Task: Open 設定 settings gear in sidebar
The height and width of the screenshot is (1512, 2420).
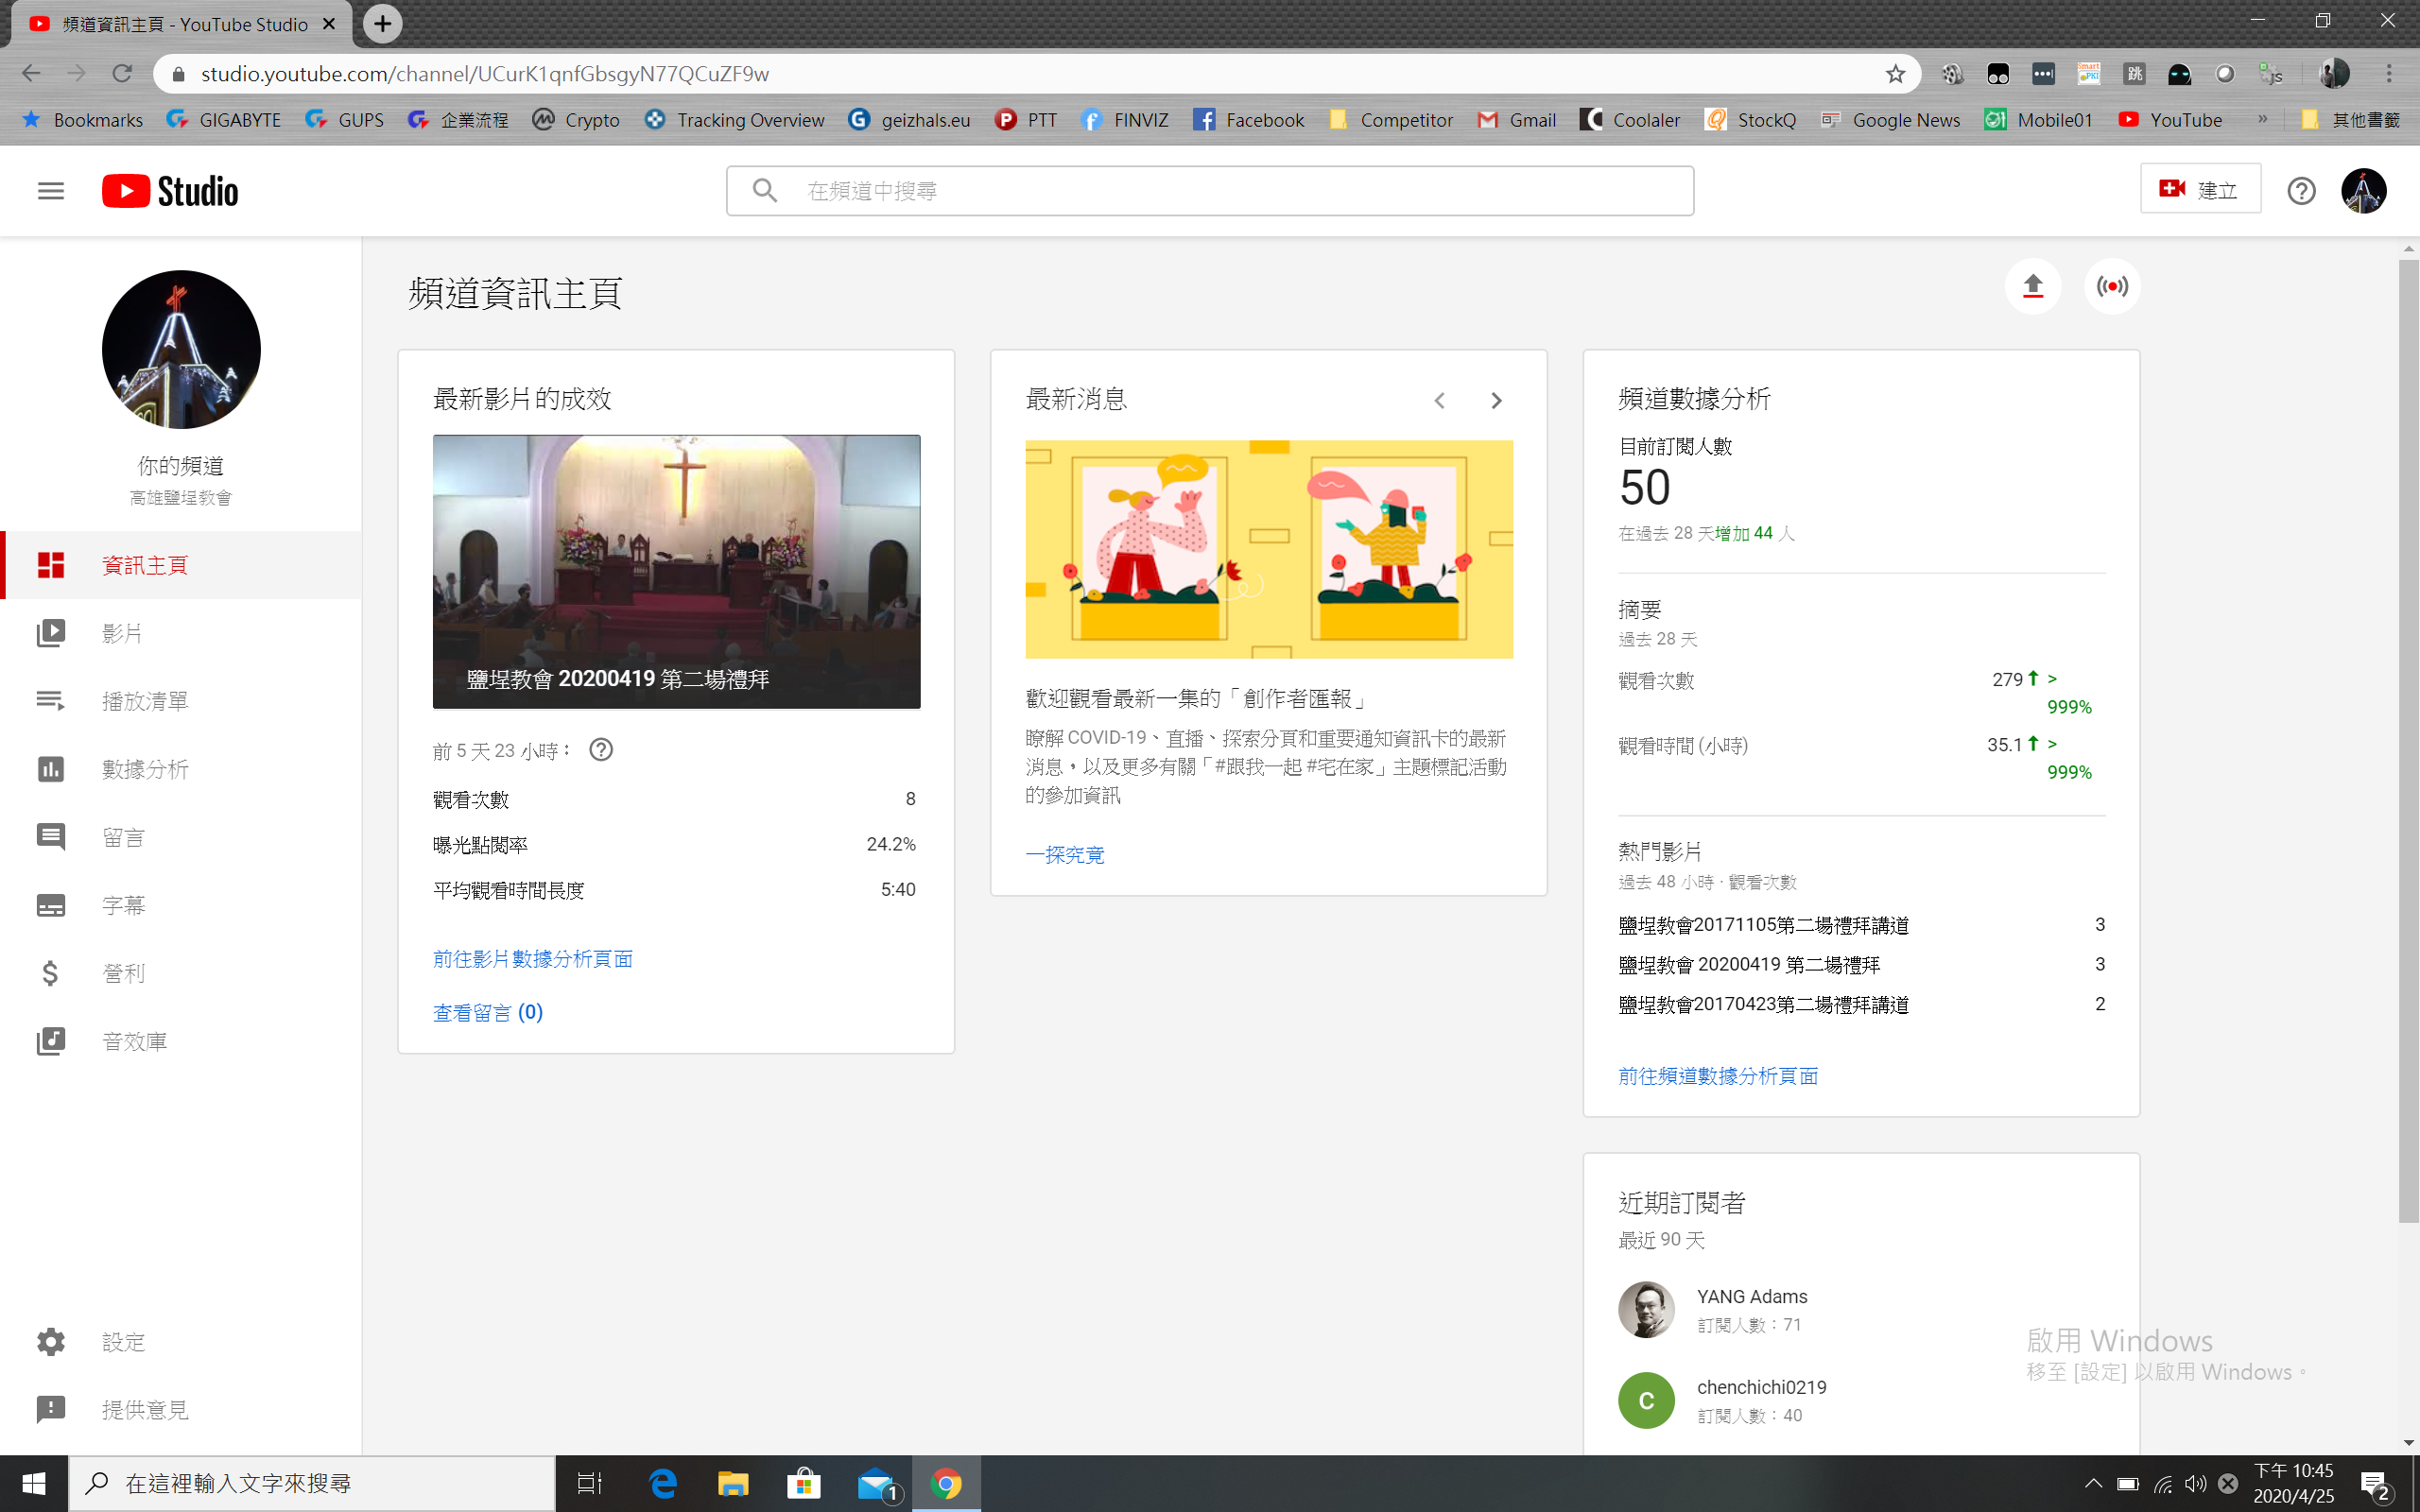Action: point(123,1342)
